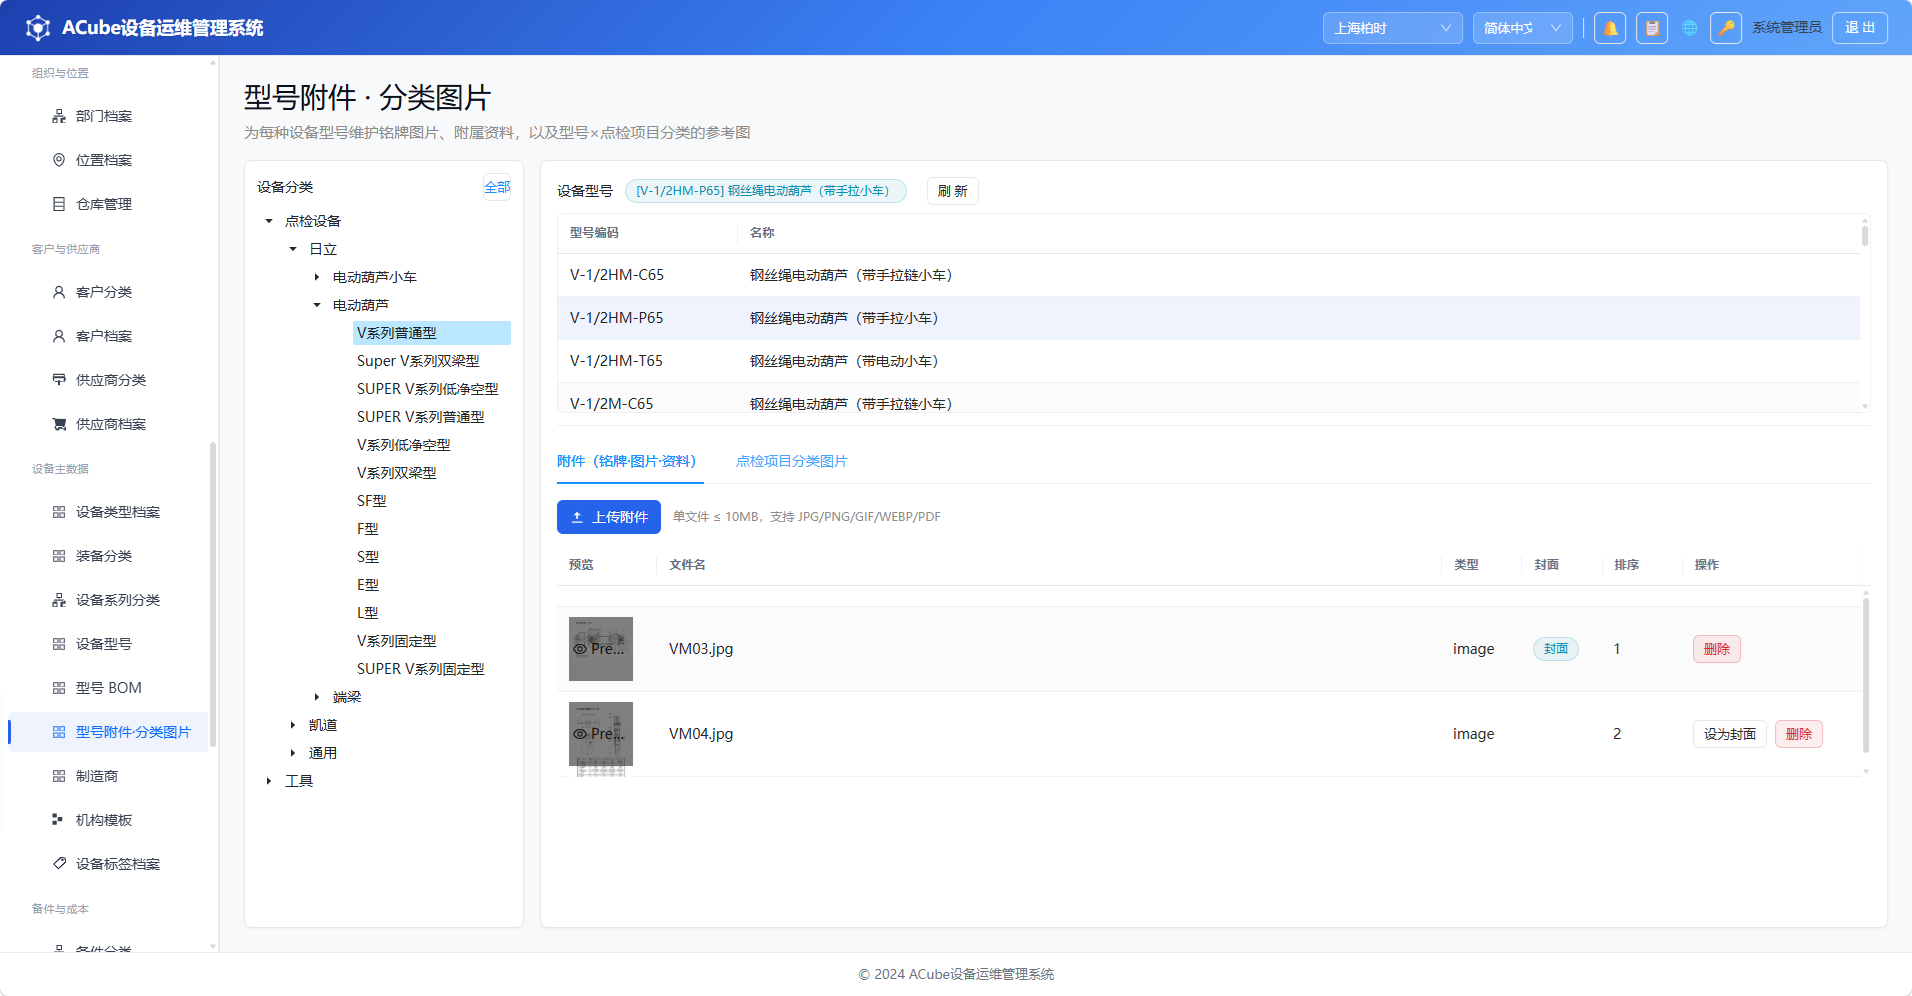Click the 设备类型档案 grid icon

tap(59, 512)
